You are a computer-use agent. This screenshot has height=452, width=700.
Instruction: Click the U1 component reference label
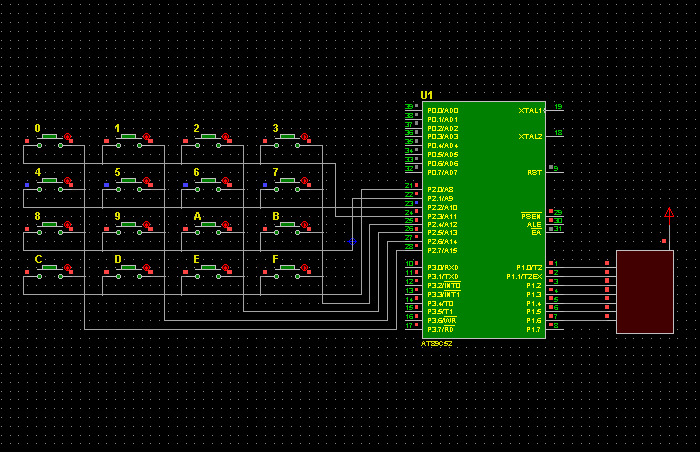[x=427, y=95]
